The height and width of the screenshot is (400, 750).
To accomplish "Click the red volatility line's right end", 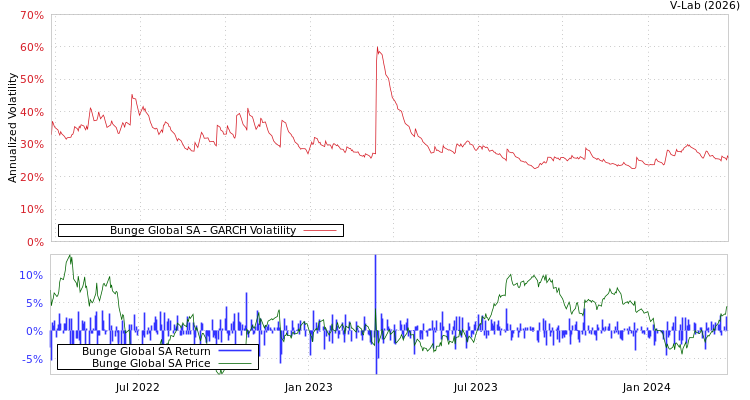I will pos(727,157).
